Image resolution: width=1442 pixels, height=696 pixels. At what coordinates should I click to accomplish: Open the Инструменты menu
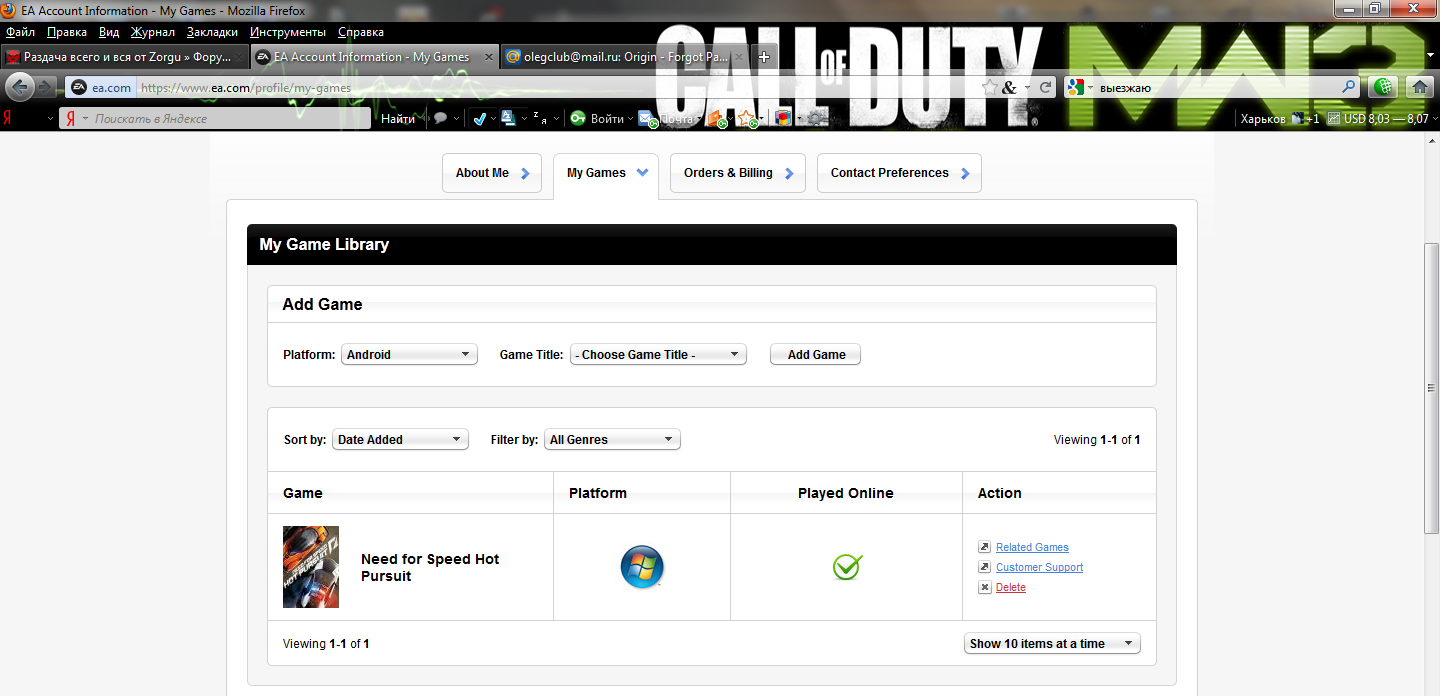point(288,32)
